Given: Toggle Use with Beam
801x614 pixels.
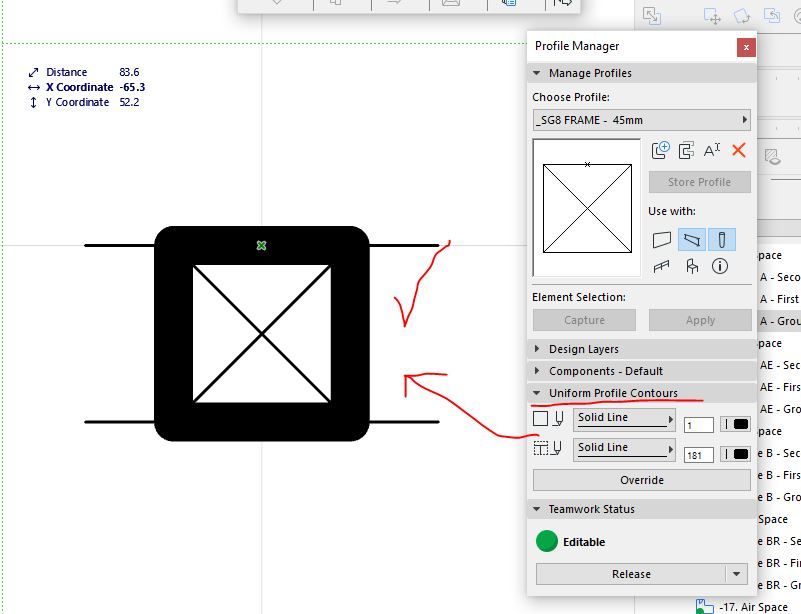Looking at the screenshot, I should coord(692,240).
